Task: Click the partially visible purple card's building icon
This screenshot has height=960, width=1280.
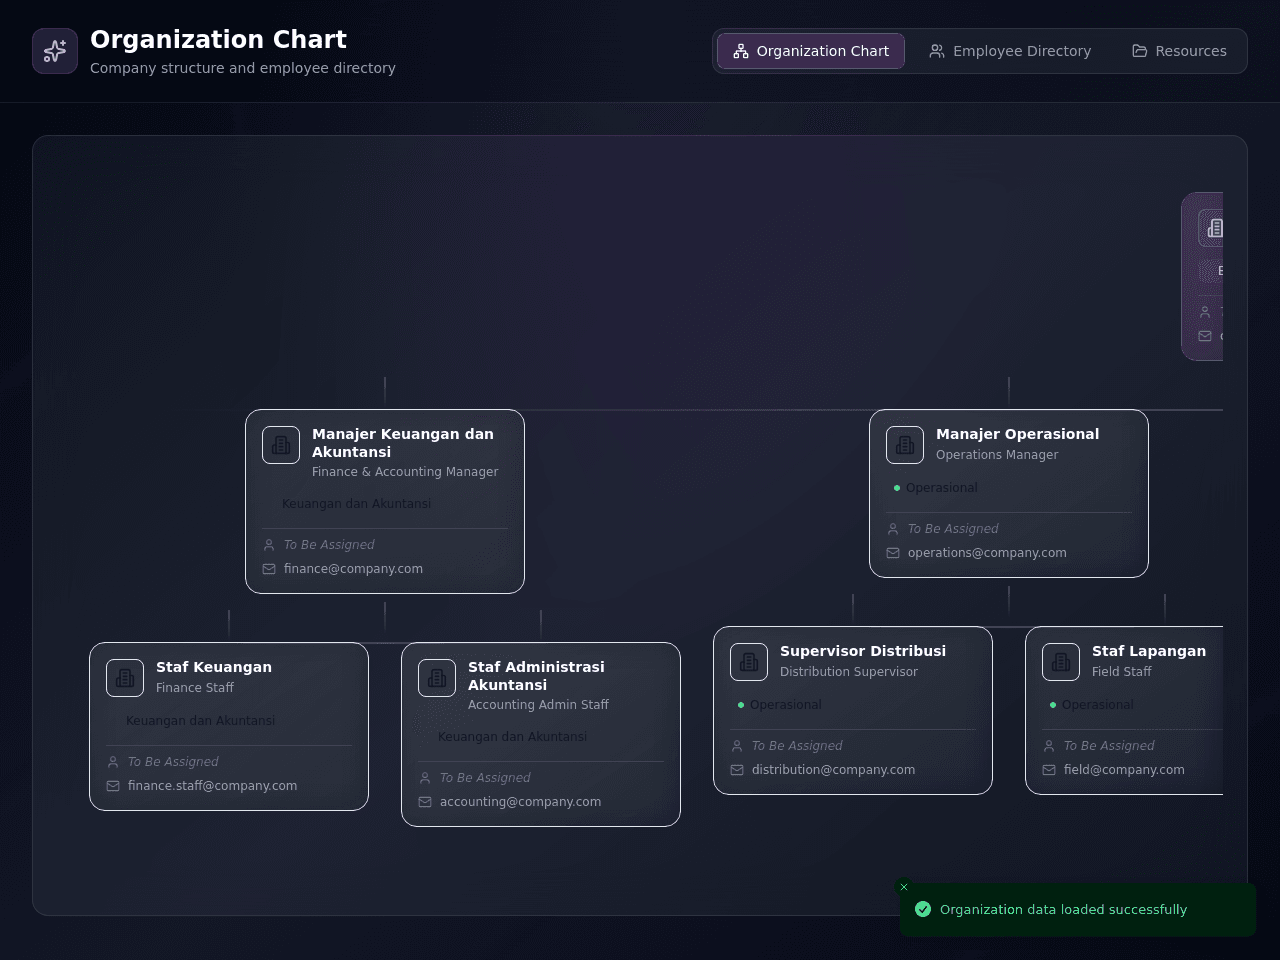Action: [x=1212, y=228]
